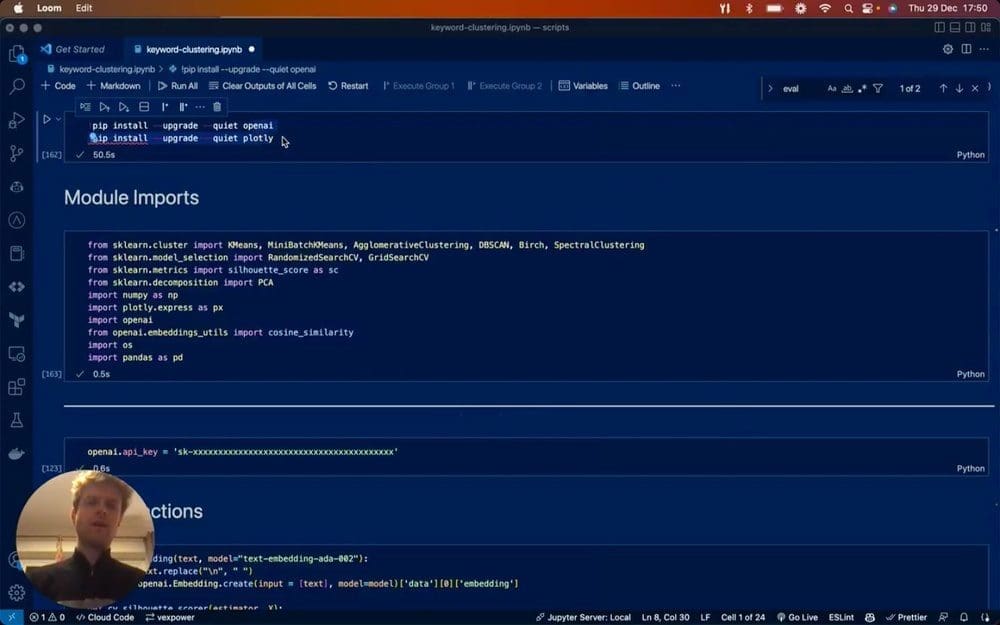Collapse the first code cell chevron
The width and height of the screenshot is (1000, 625).
click(60, 119)
